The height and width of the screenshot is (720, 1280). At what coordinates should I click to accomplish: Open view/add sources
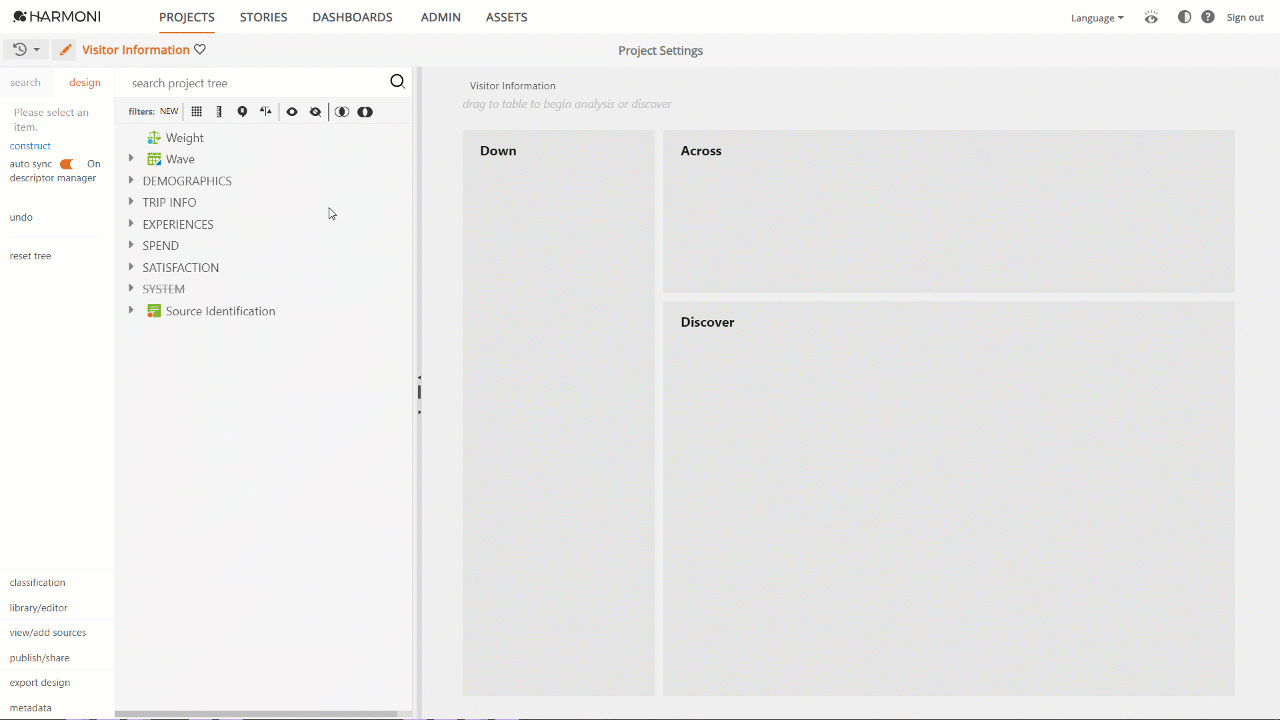[48, 633]
